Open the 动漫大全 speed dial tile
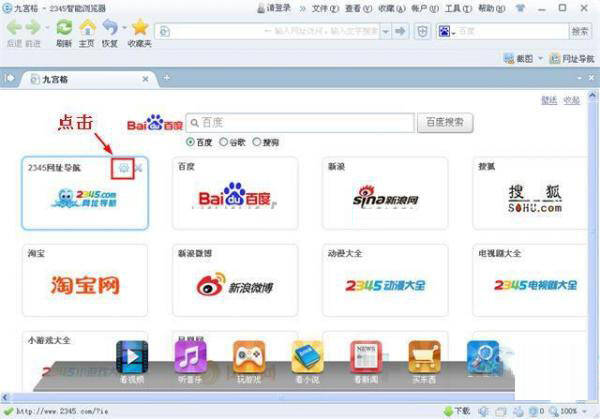The width and height of the screenshot is (600, 419). pyautogui.click(x=385, y=280)
